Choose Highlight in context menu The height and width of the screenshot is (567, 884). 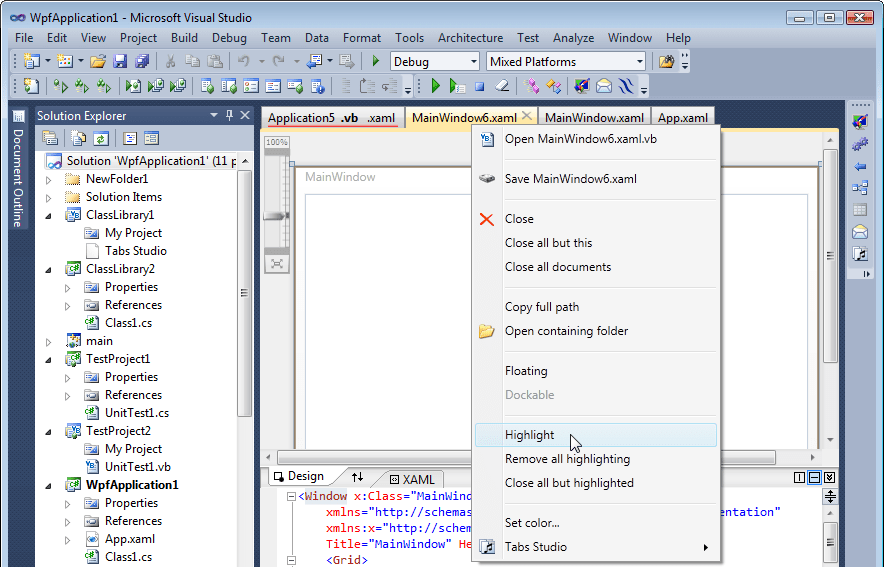tap(596, 435)
